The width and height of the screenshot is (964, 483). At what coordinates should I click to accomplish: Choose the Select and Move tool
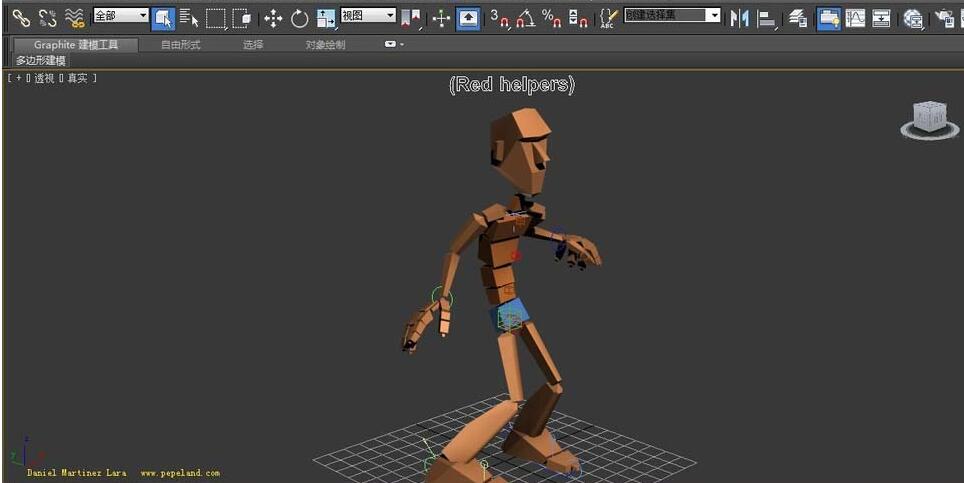(273, 18)
